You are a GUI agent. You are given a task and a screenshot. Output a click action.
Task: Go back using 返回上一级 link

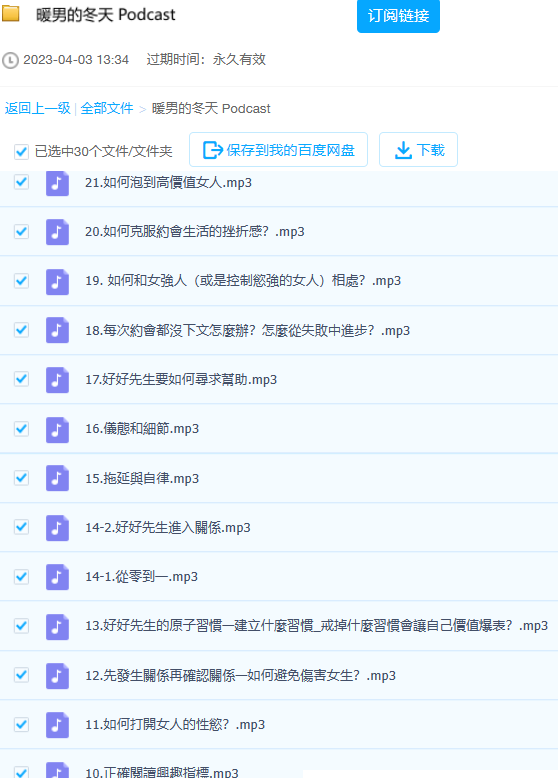click(38, 108)
